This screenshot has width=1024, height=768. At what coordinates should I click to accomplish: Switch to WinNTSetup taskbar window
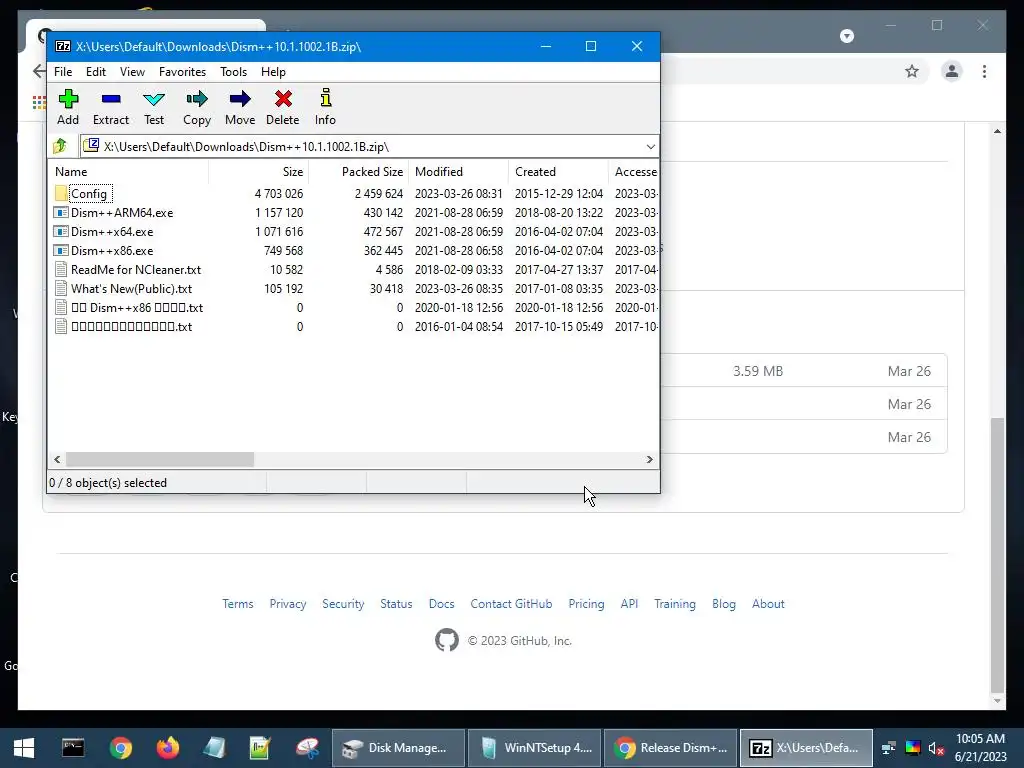(534, 748)
